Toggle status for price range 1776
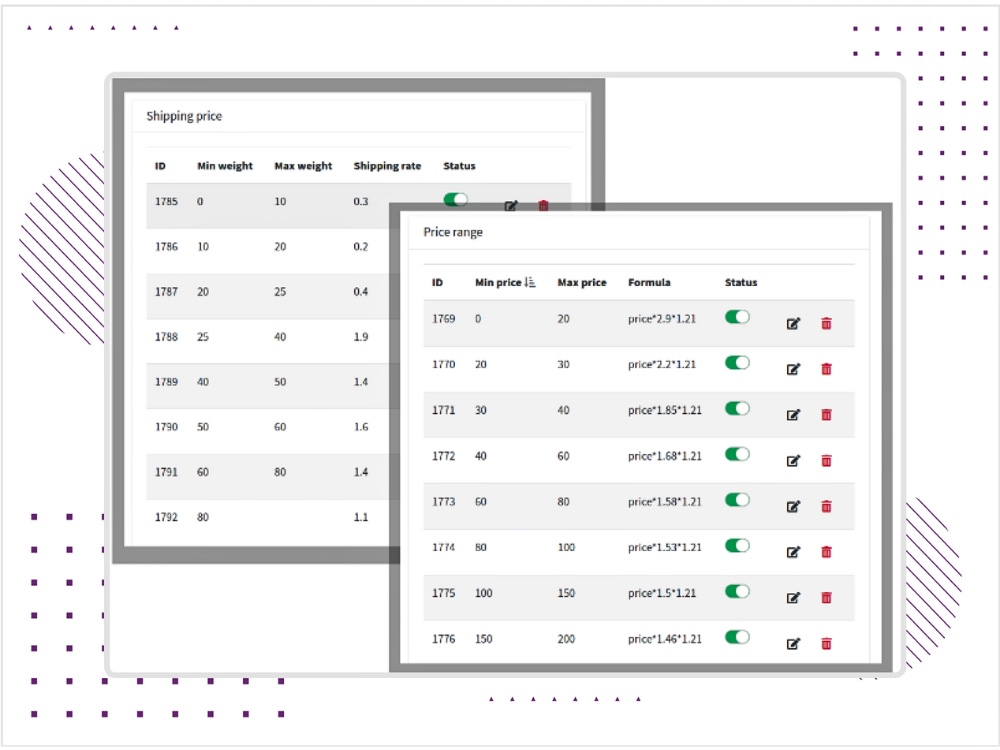 (737, 637)
